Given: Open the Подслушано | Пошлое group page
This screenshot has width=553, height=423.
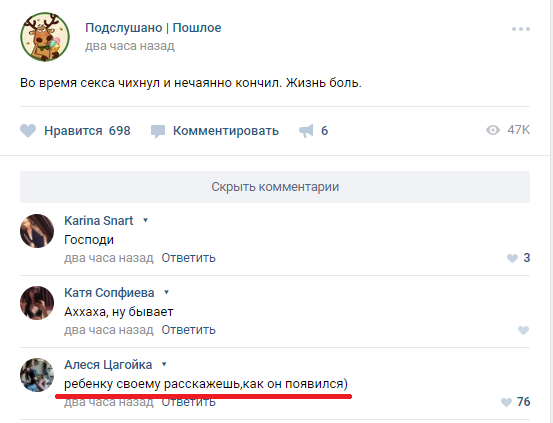Looking at the screenshot, I should click(153, 28).
